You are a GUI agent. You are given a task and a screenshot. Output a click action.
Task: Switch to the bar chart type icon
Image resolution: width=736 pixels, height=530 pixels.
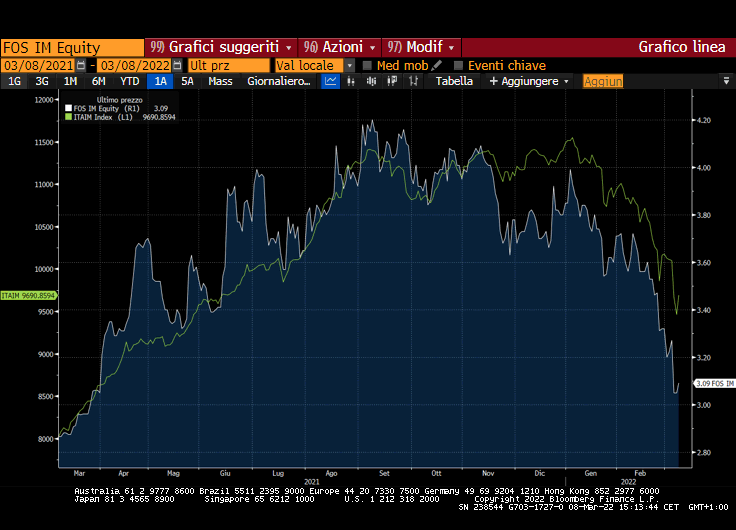[x=350, y=81]
